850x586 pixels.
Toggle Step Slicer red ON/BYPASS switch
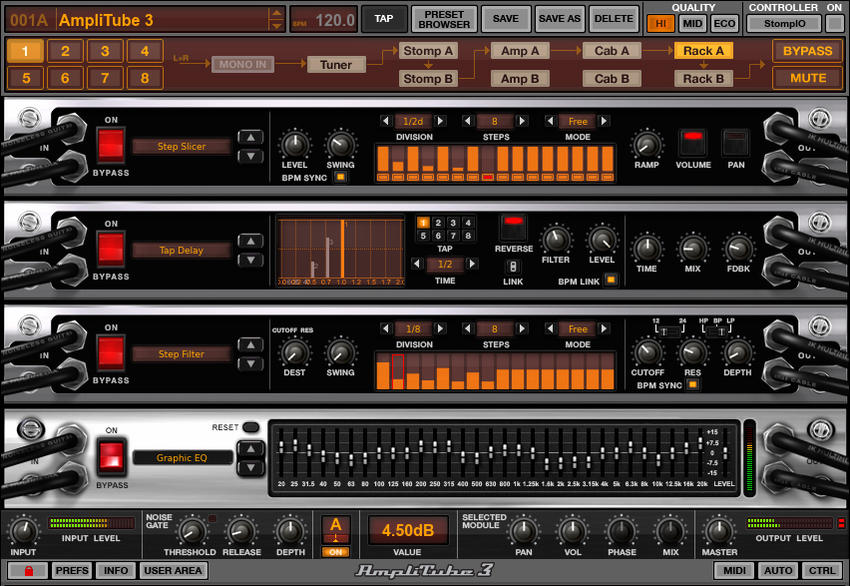pos(111,145)
